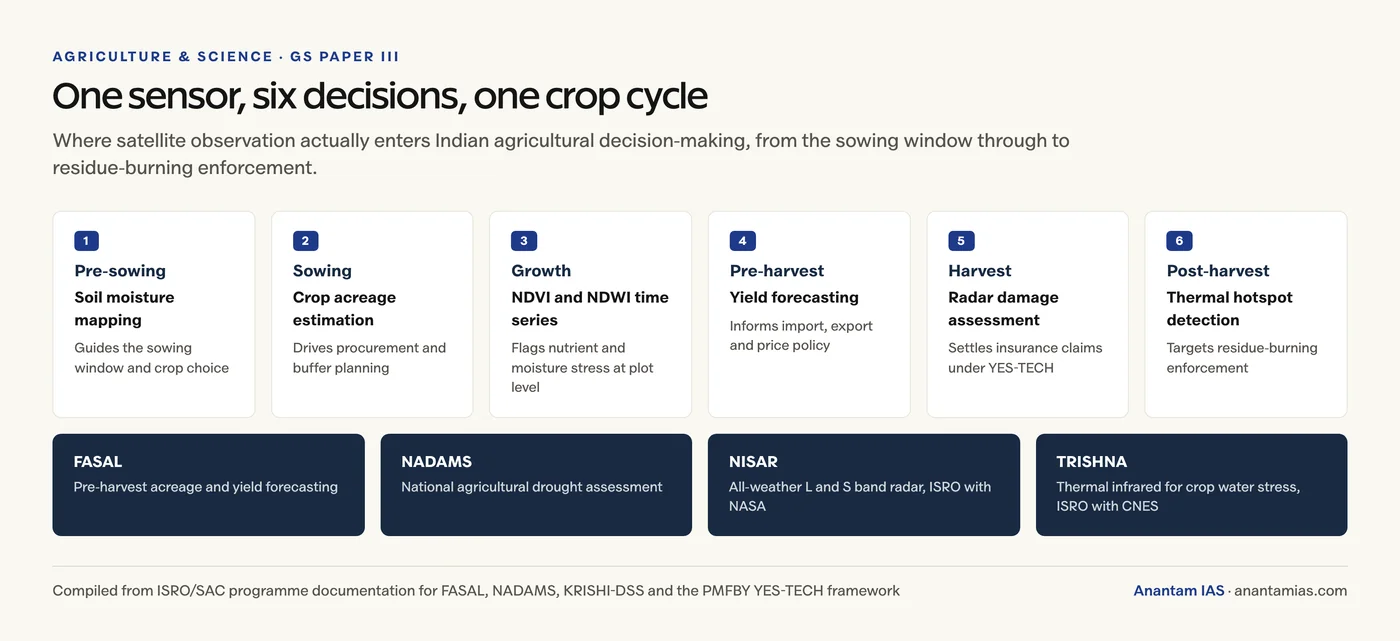Image resolution: width=1400 pixels, height=641 pixels.
Task: Click the Crop acreage estimation heading
Action: point(344,309)
